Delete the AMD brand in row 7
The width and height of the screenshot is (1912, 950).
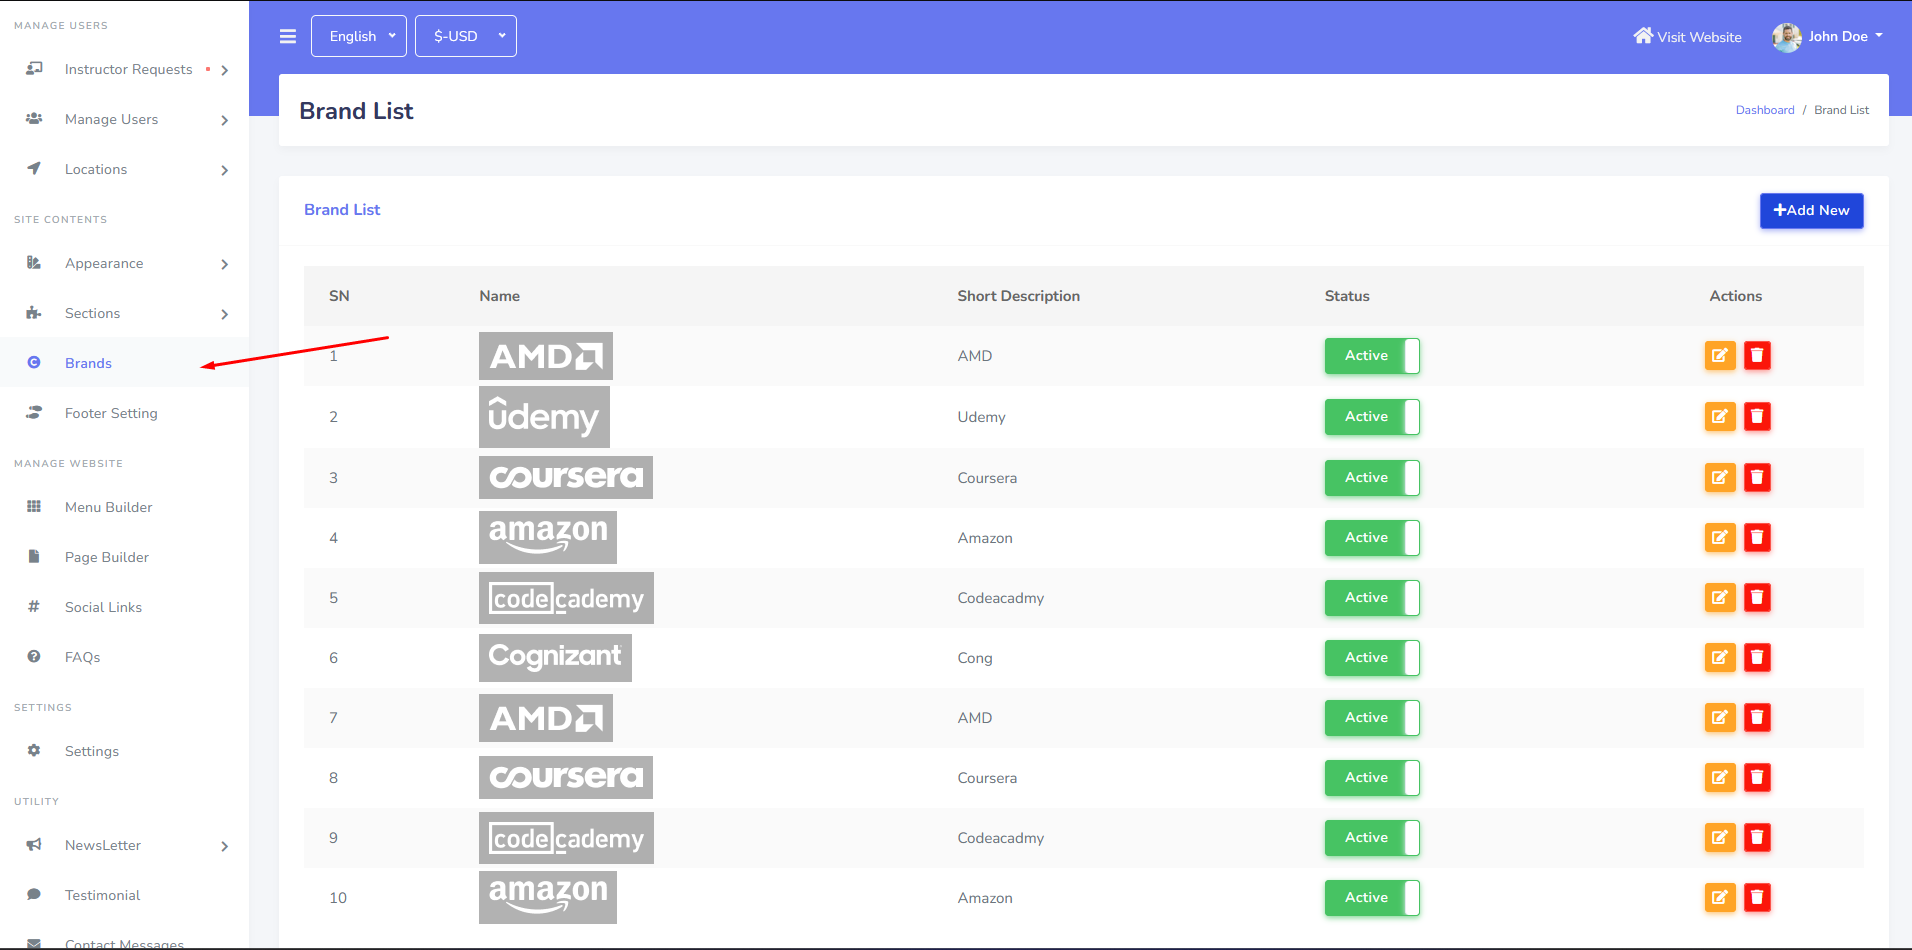(x=1757, y=718)
